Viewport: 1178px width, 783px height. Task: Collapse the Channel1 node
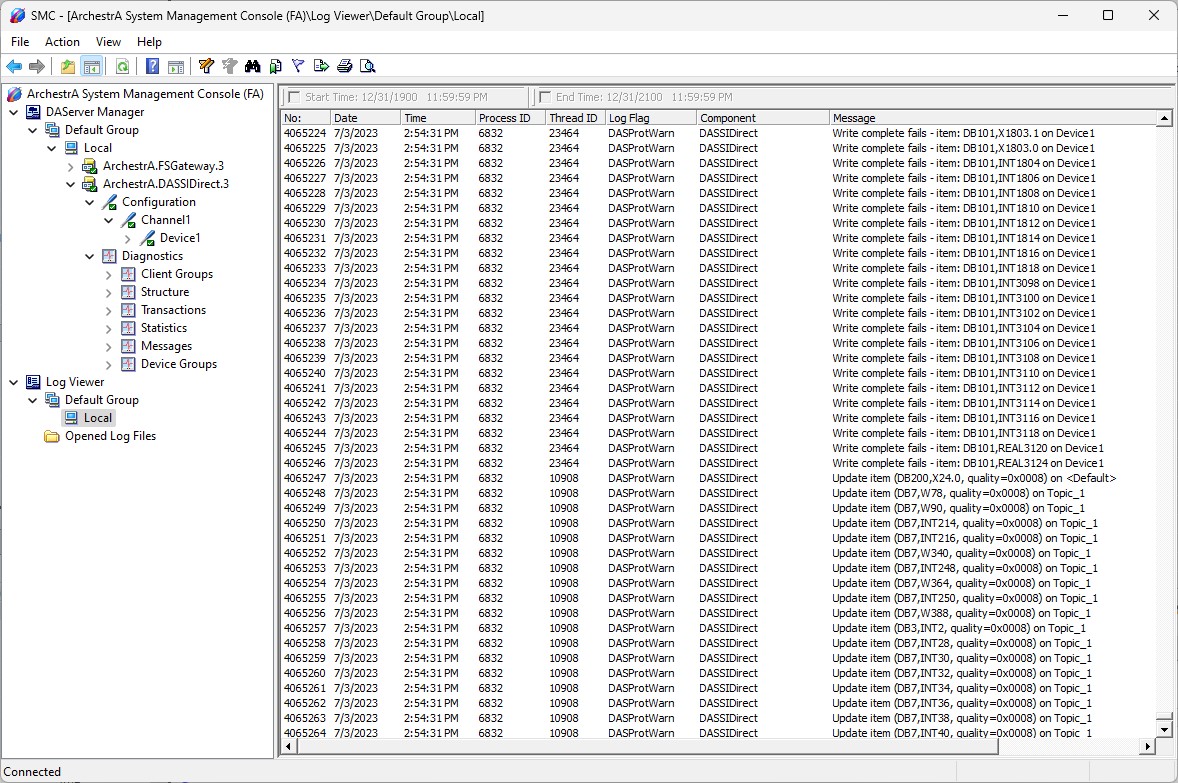pyautogui.click(x=108, y=220)
